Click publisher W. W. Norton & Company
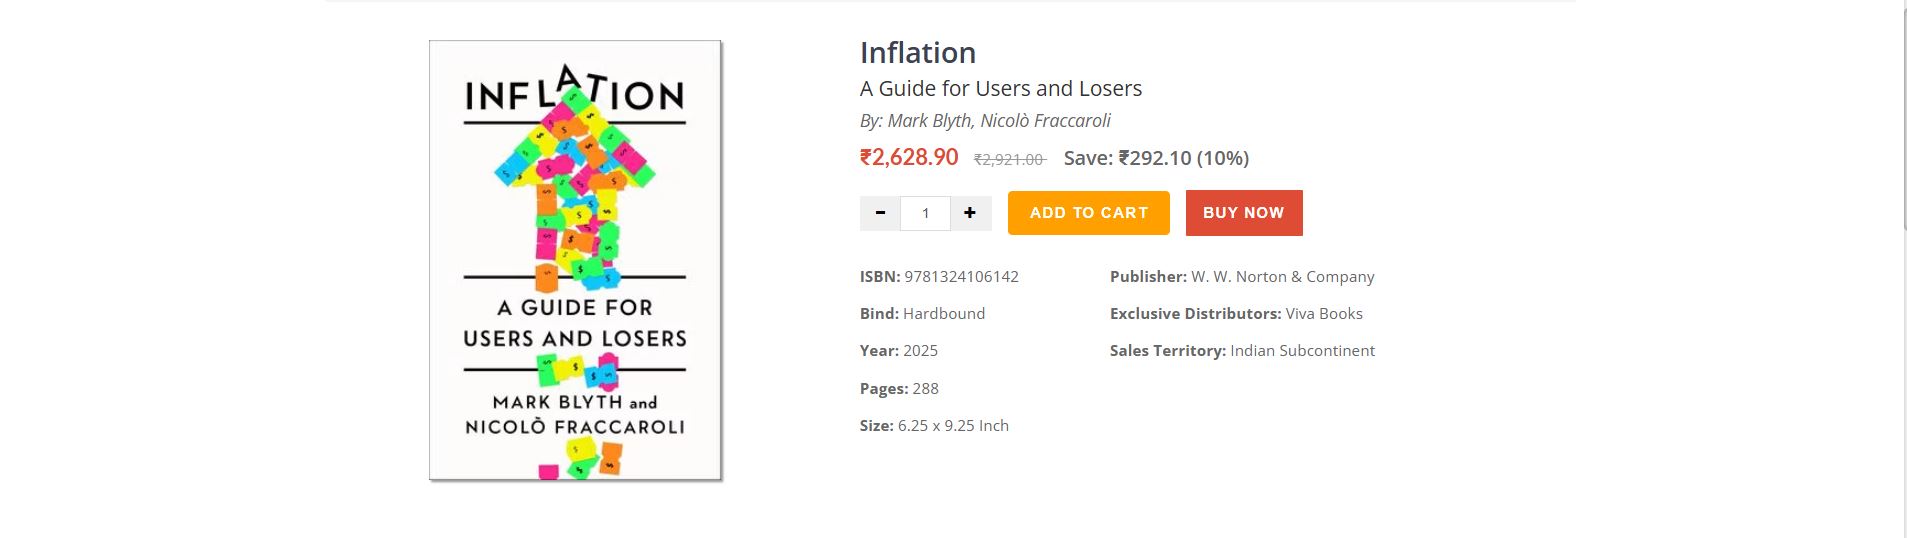1907x538 pixels. (x=1282, y=277)
